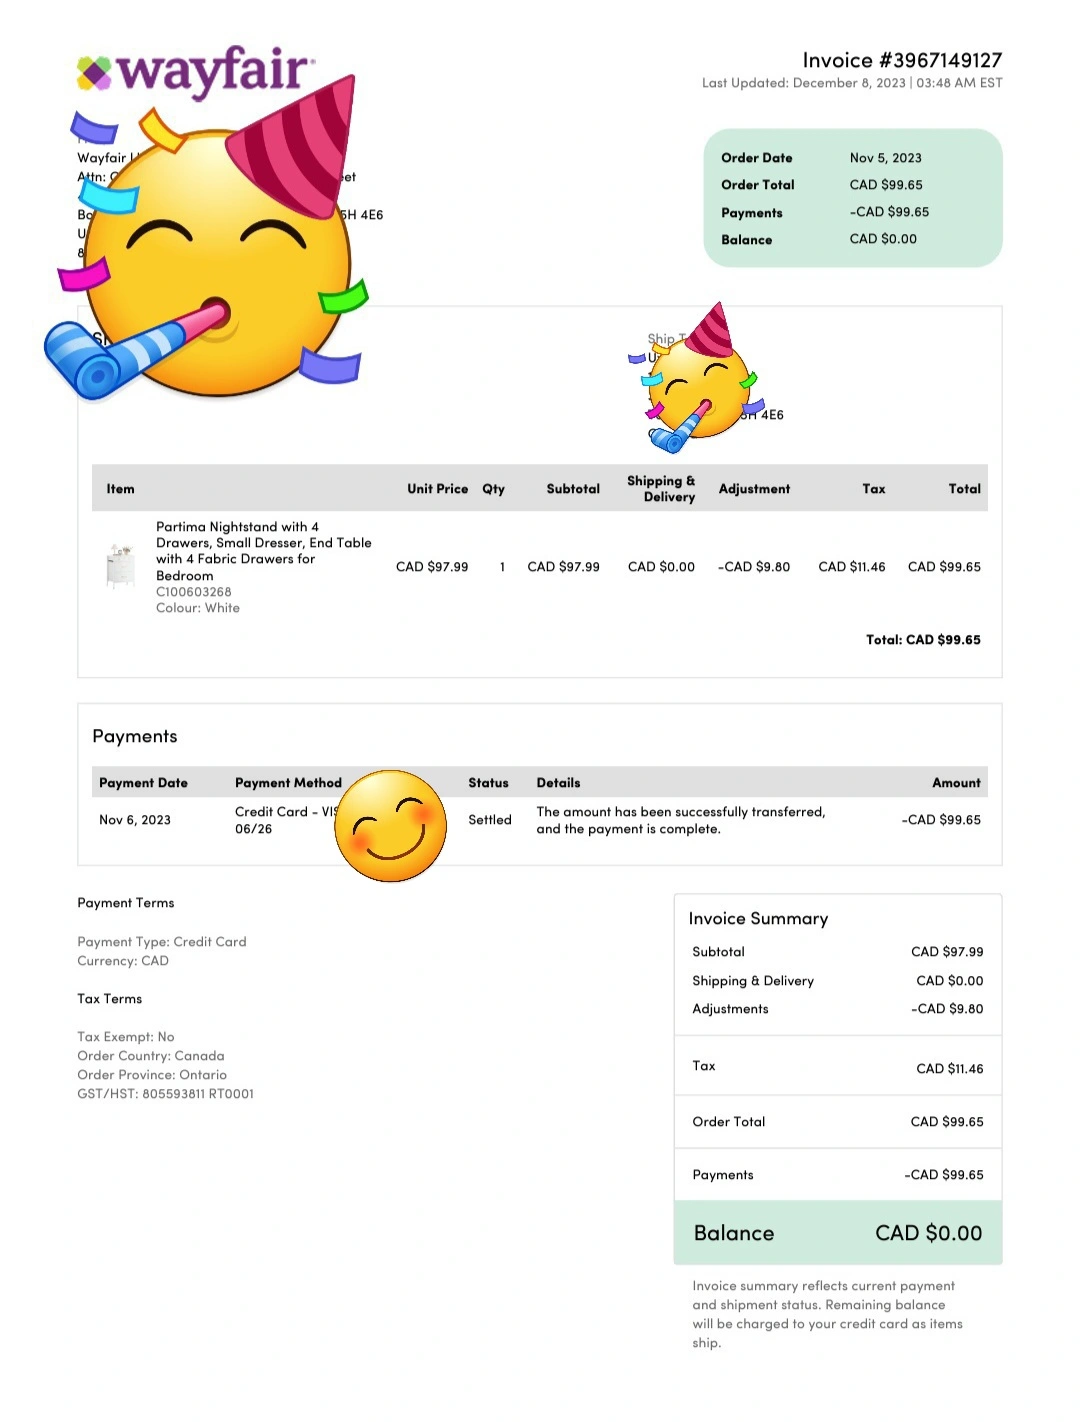The height and width of the screenshot is (1422, 1080).
Task: Click the Wayfair logo
Action: tap(196, 72)
